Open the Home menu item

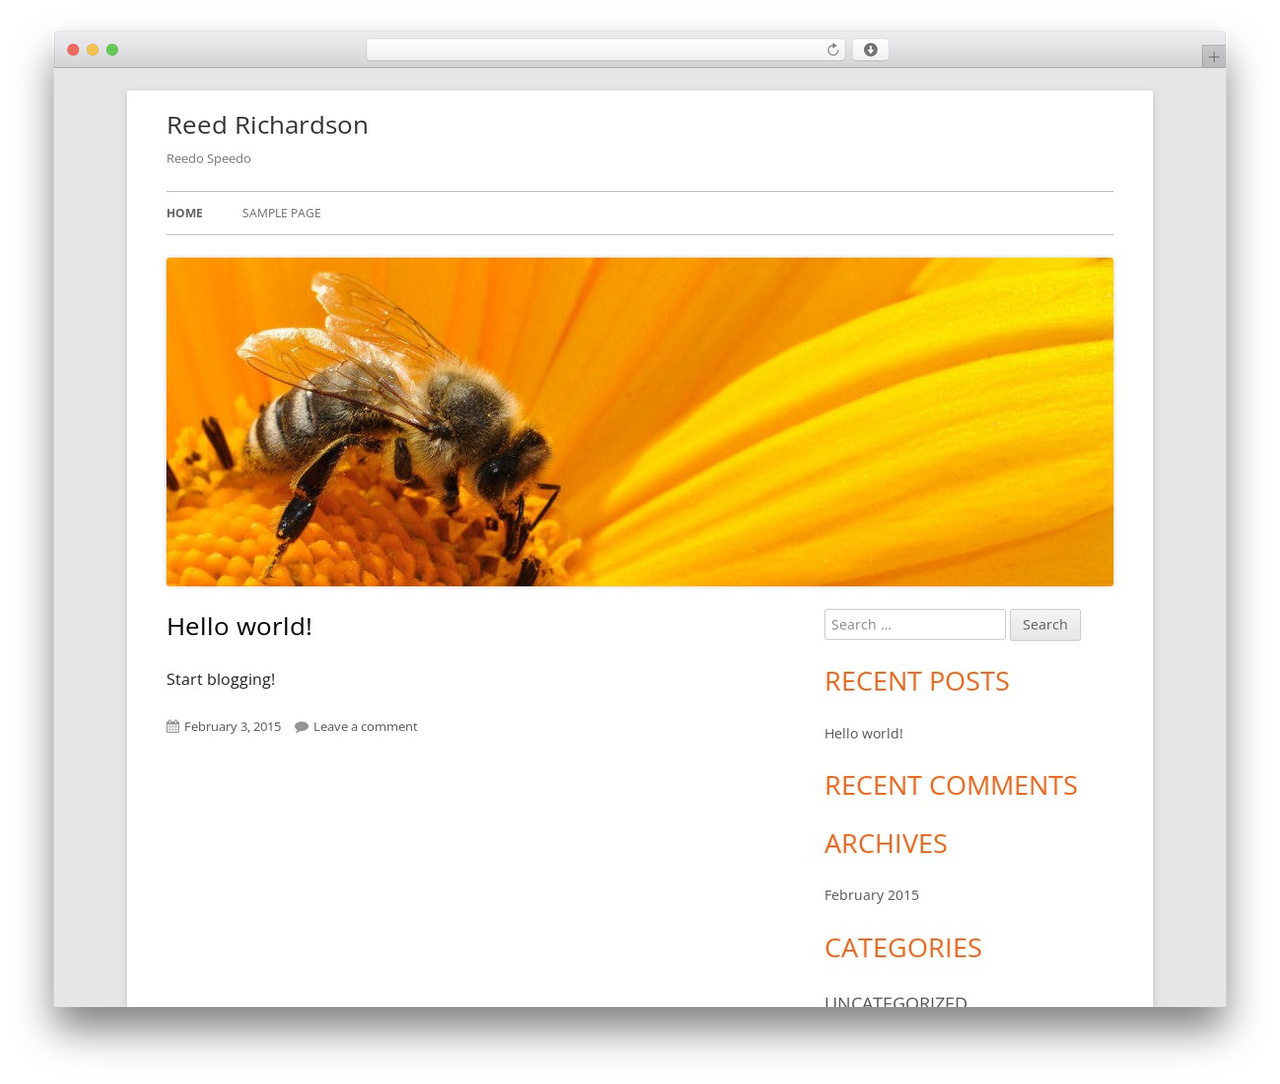coord(184,213)
